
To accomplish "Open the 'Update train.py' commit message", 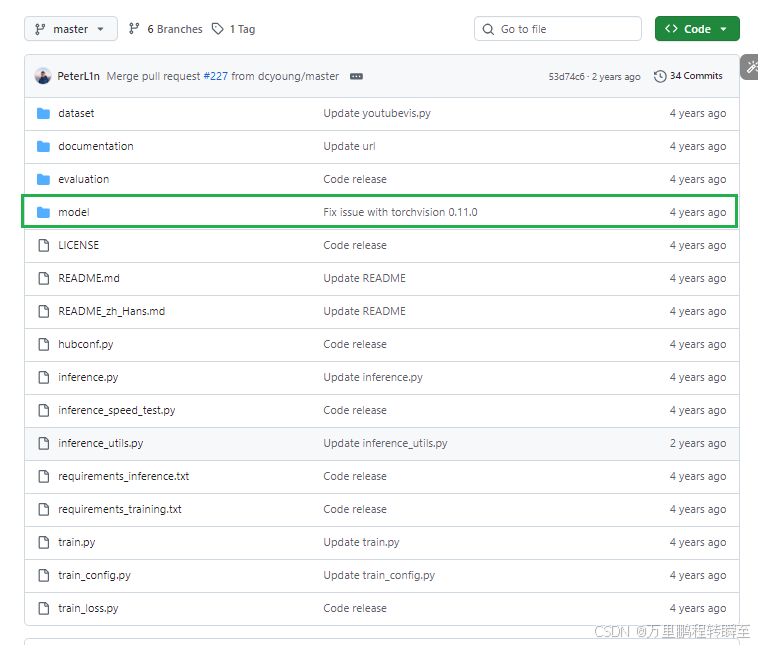I will pos(361,542).
